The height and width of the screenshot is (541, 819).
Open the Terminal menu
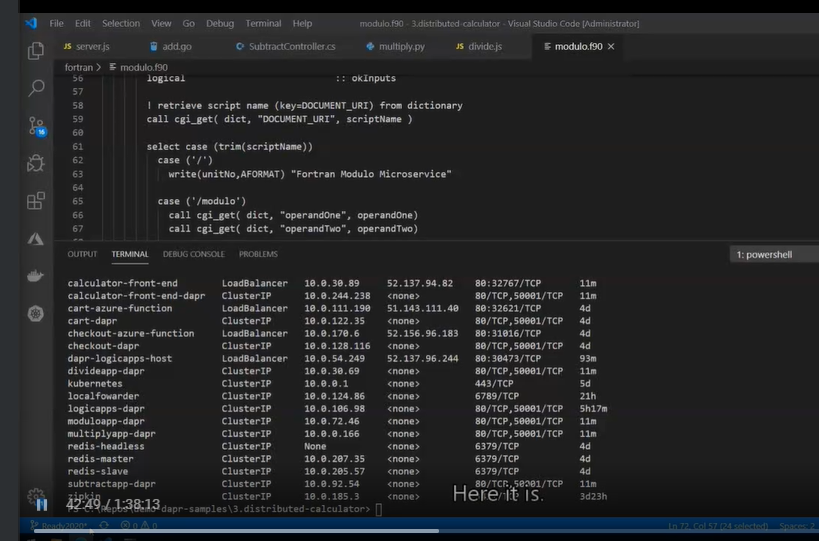[263, 23]
